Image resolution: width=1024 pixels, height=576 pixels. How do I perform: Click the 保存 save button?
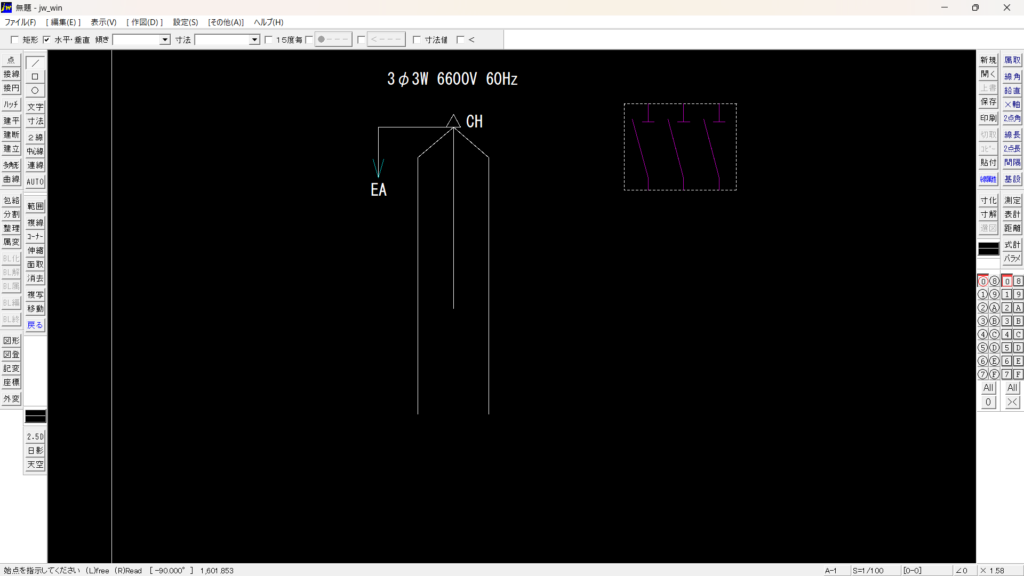tap(988, 102)
